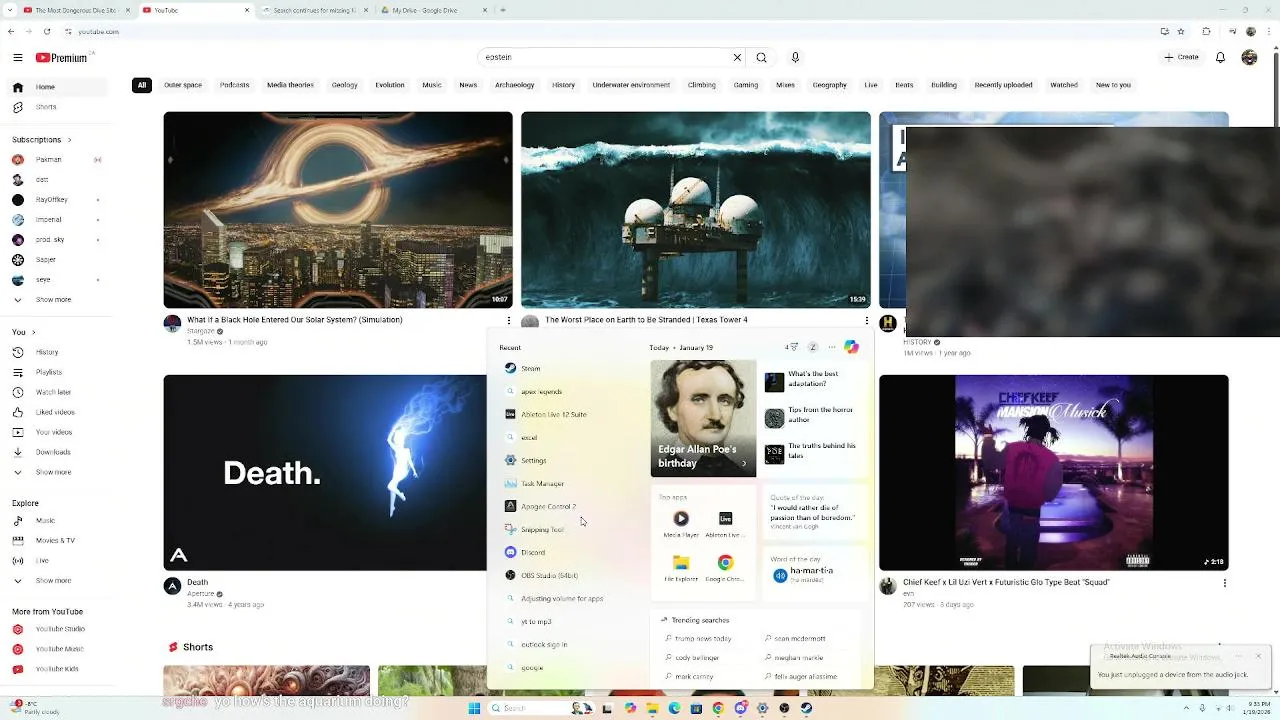Open the YouTube hamburger guide menu
The image size is (1280, 720).
tap(17, 58)
